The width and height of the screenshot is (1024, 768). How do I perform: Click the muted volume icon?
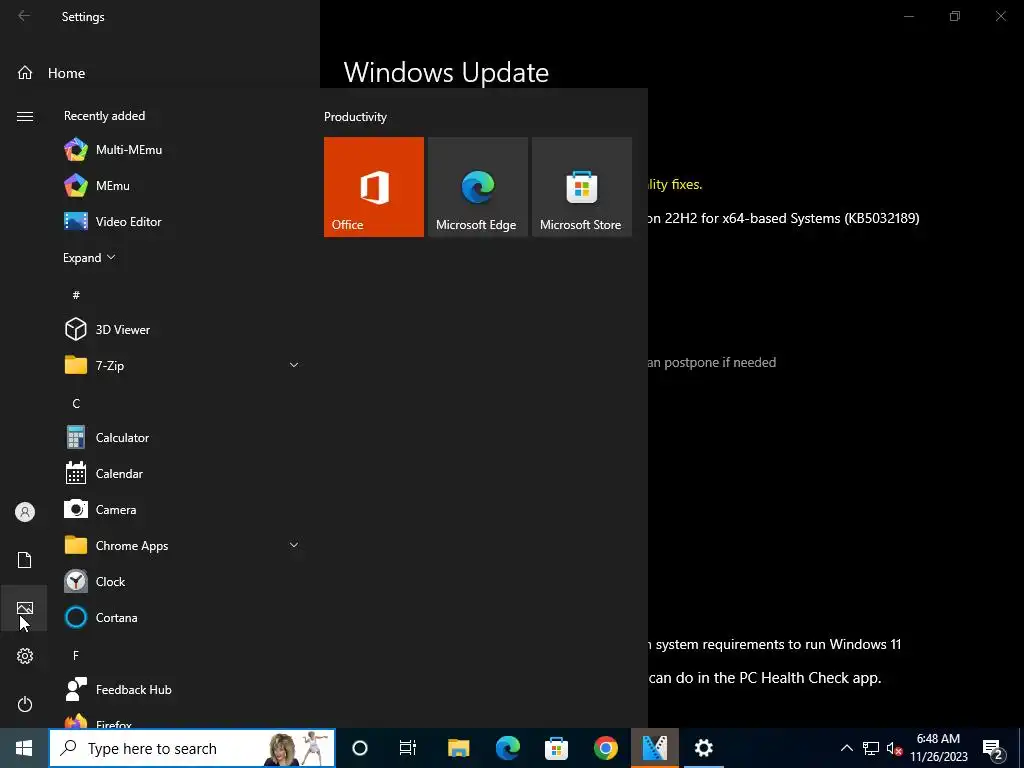tap(894, 748)
